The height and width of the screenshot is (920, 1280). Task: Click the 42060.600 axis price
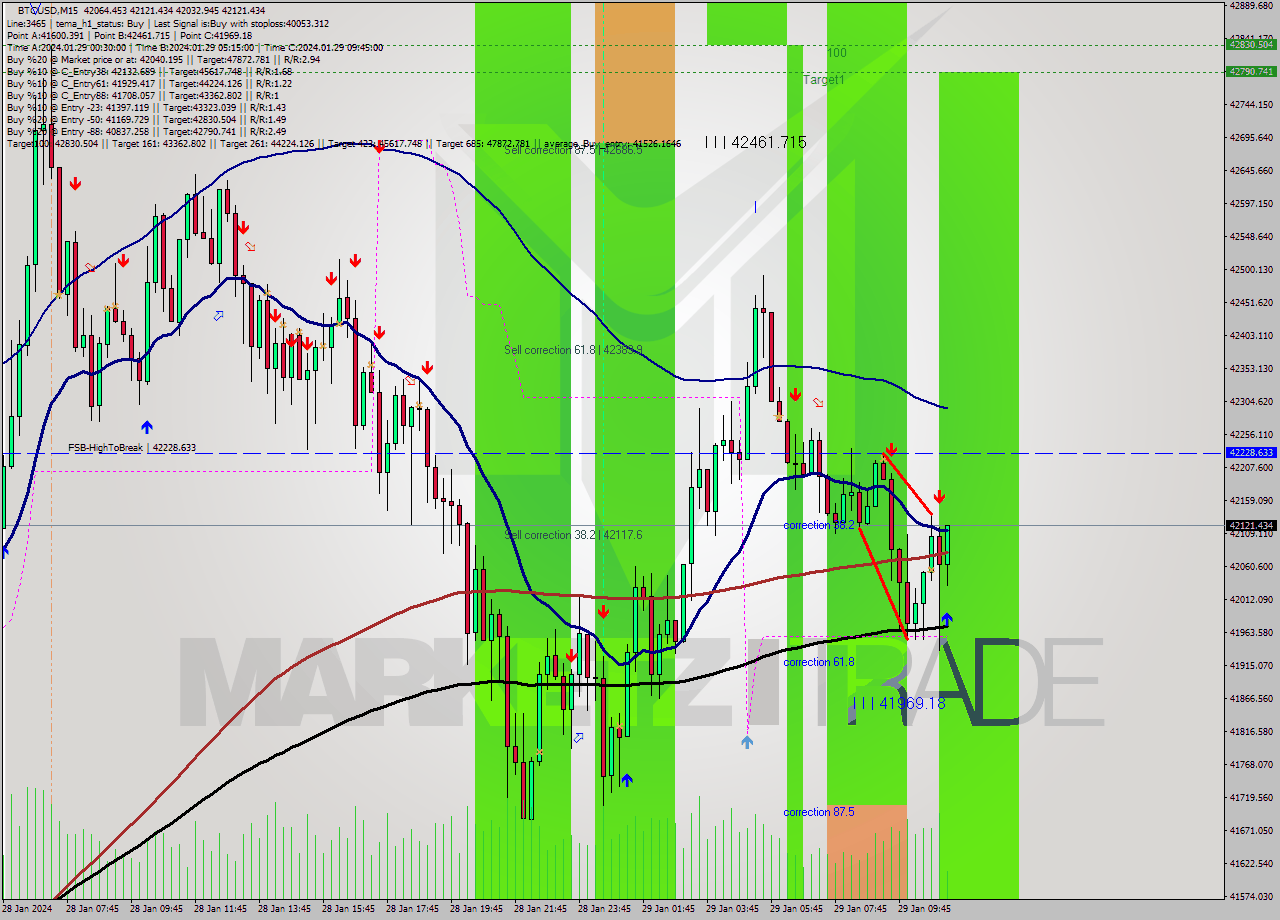pos(1251,566)
